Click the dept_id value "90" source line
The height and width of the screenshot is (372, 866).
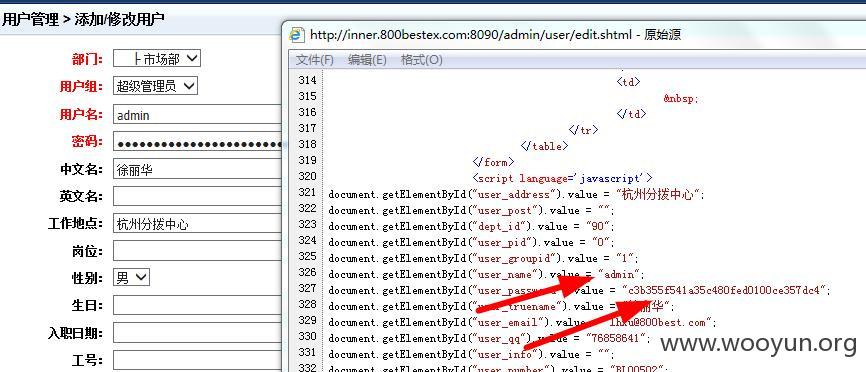point(471,226)
